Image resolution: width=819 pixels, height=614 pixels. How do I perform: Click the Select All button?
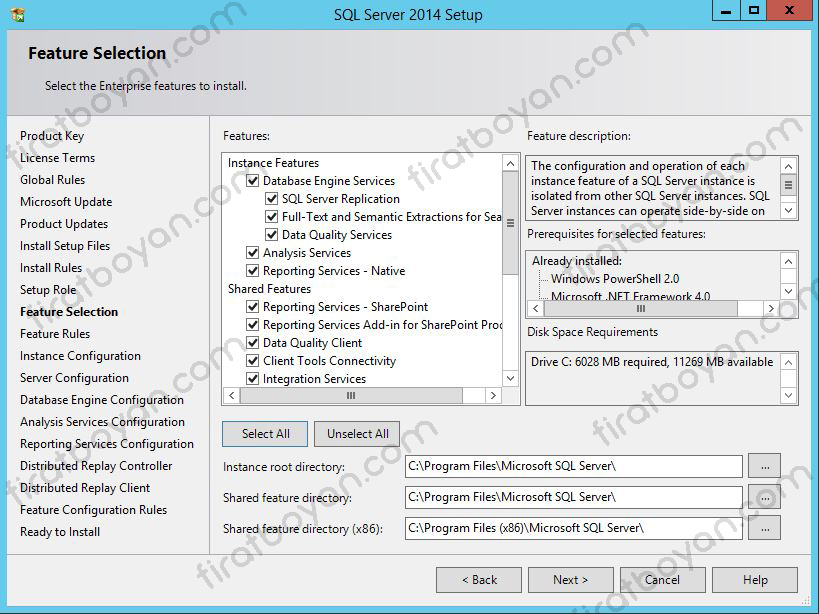click(265, 434)
